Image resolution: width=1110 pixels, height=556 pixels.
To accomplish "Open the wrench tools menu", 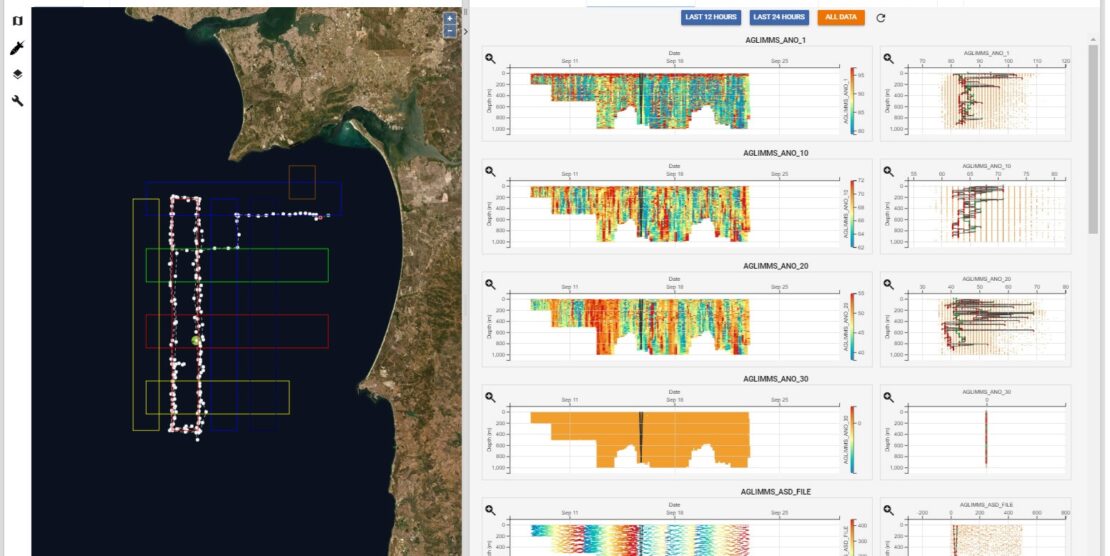I will click(17, 101).
